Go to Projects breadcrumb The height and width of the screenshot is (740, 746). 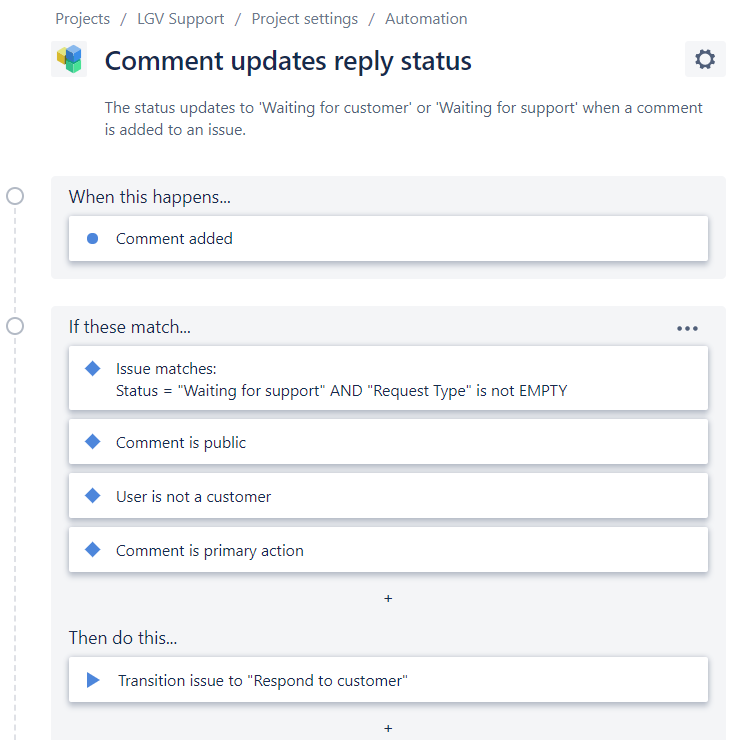coord(83,19)
